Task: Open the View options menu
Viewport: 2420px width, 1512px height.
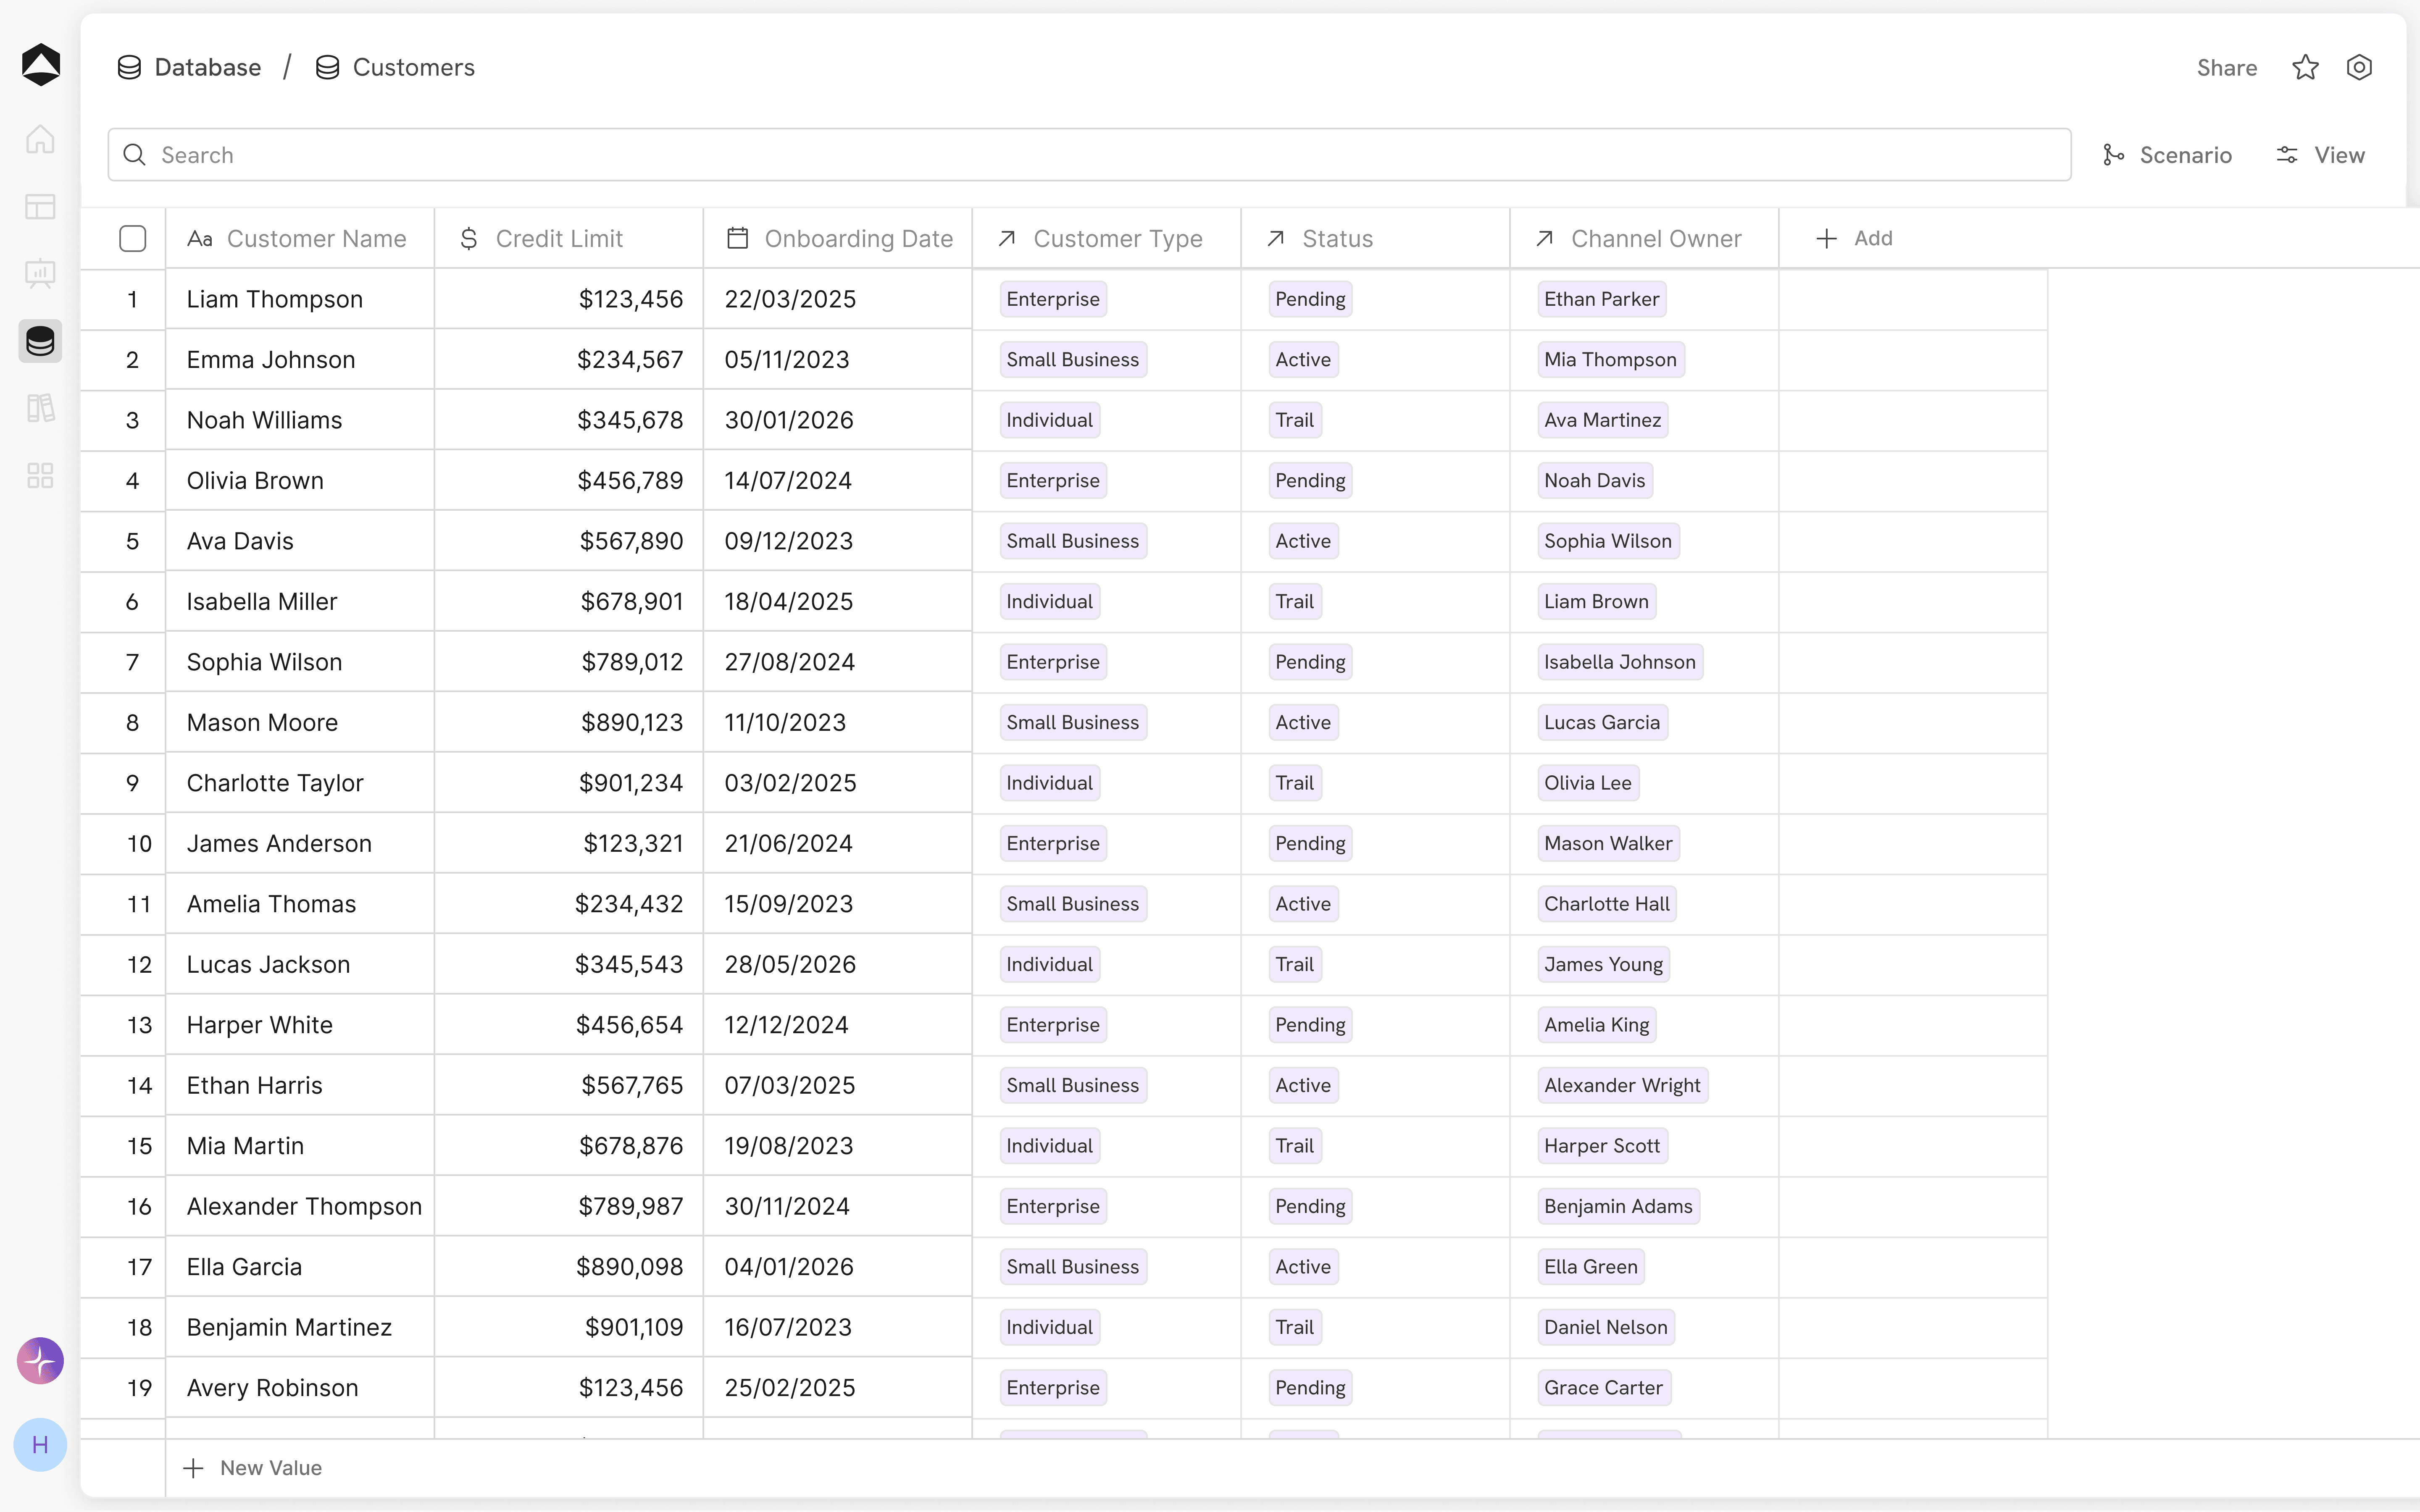Action: tap(2320, 155)
